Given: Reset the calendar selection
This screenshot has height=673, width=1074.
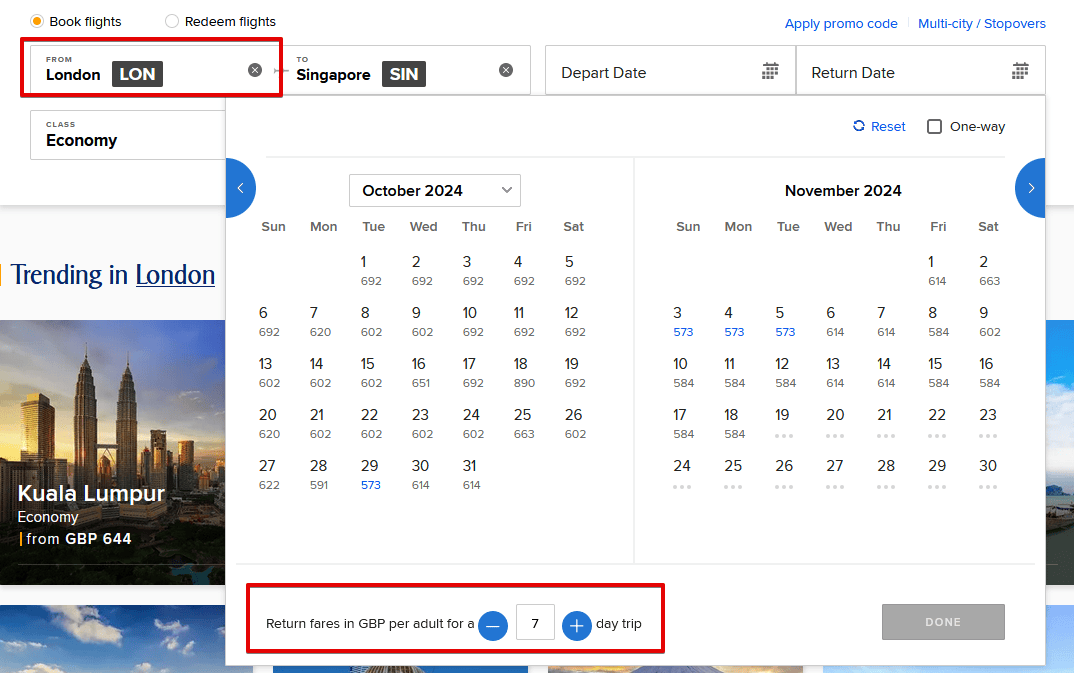Looking at the screenshot, I should tap(879, 127).
